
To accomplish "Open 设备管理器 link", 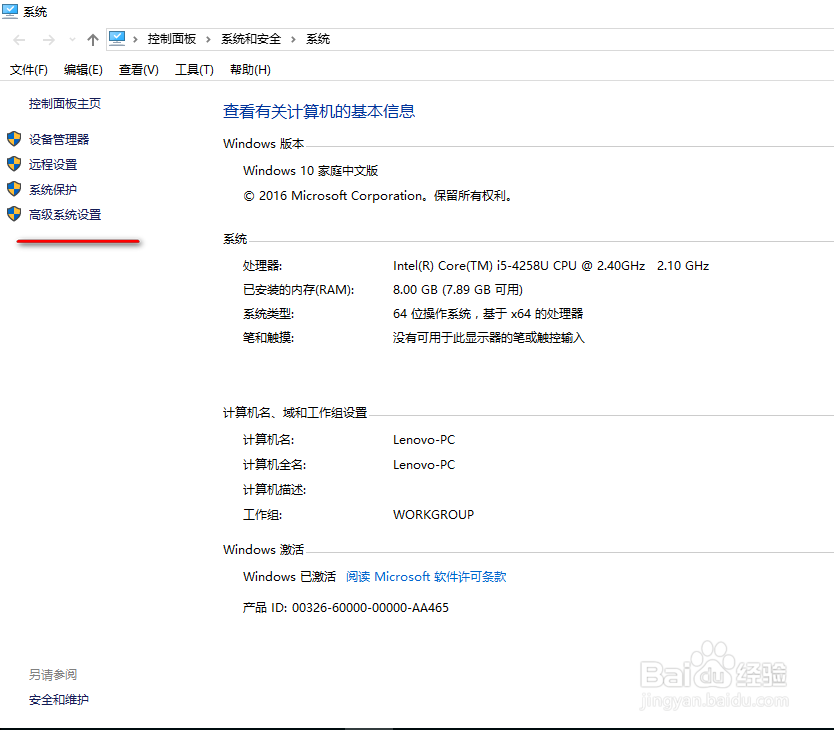I will pos(59,139).
